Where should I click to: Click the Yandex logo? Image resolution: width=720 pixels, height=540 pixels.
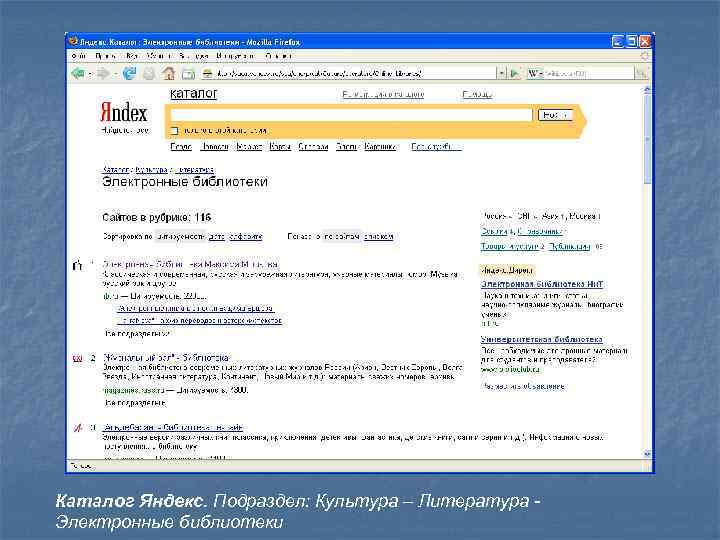pos(124,112)
